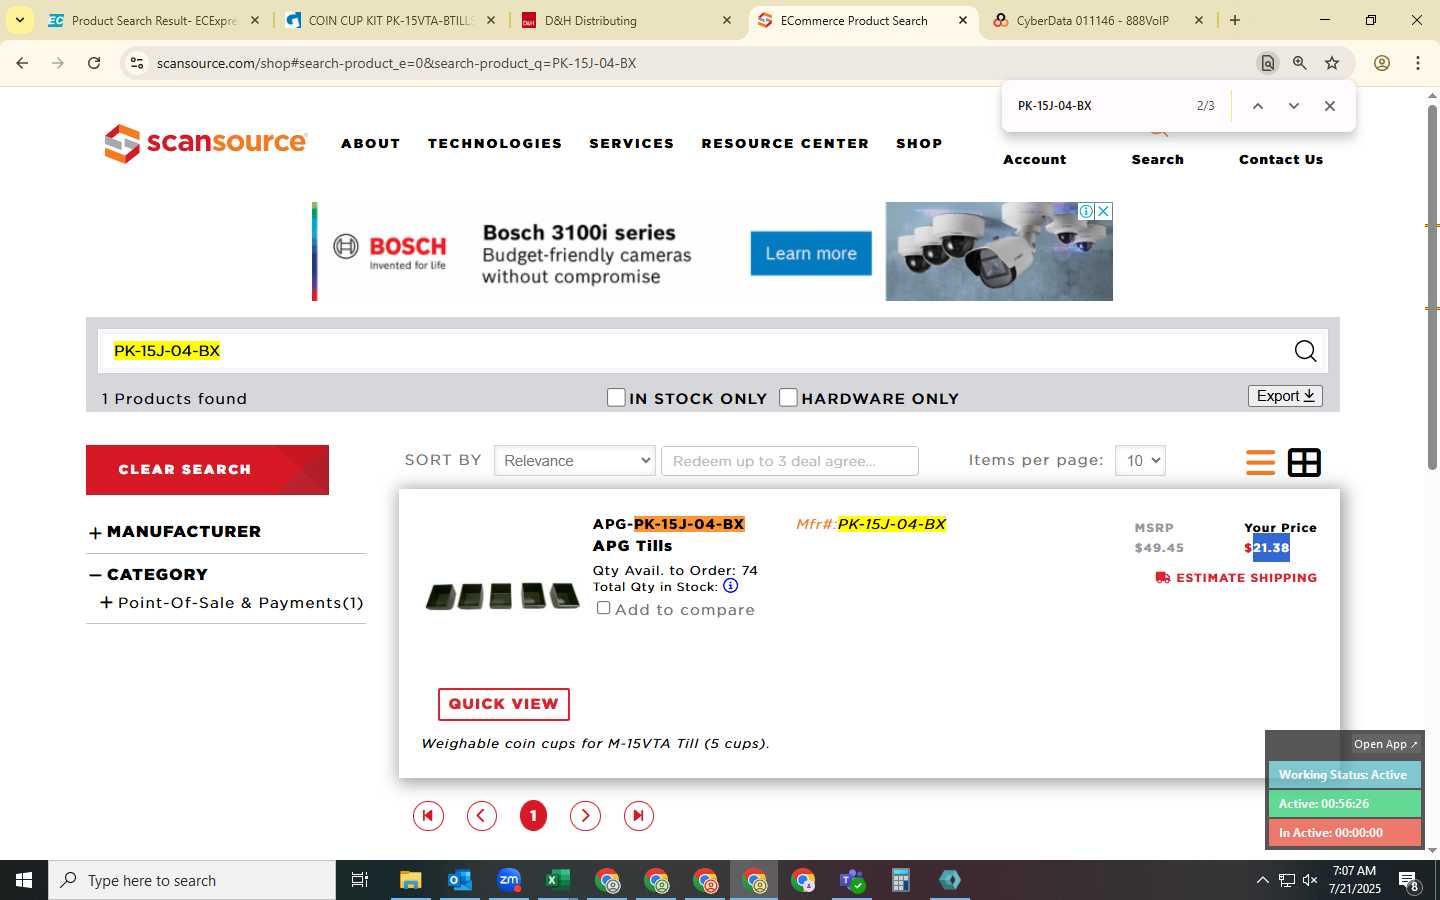Click Learn more on Bosch ad
Image resolution: width=1440 pixels, height=900 pixels.
pos(811,253)
